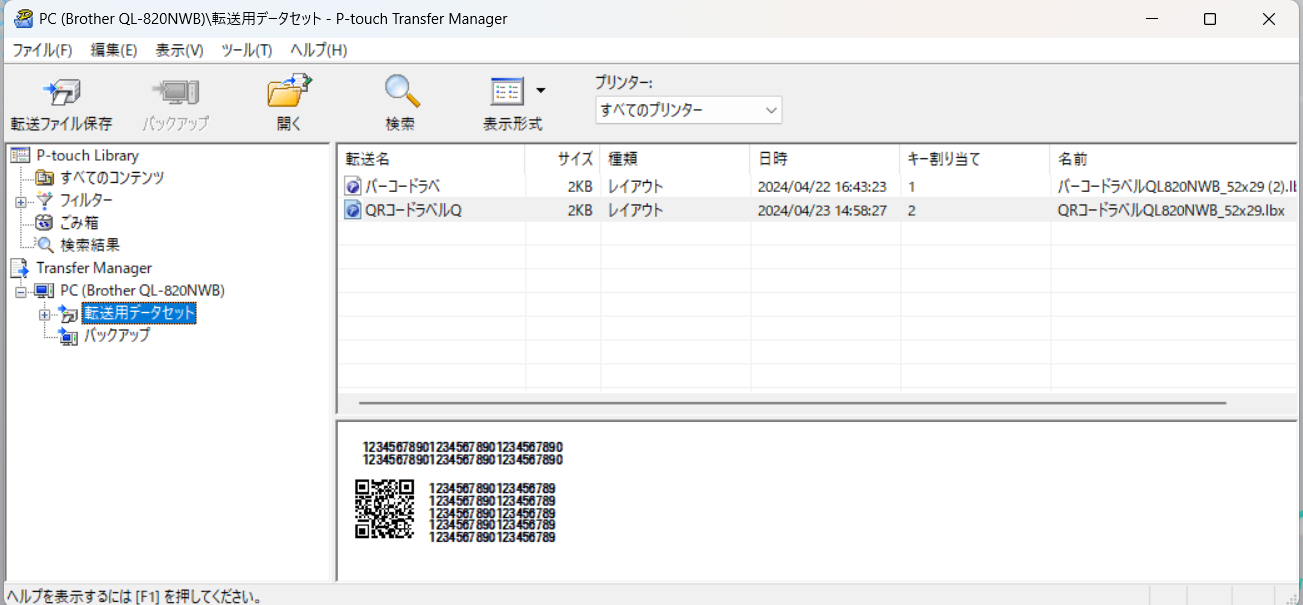
Task: Sort by キー割り当て column header
Action: (x=975, y=159)
